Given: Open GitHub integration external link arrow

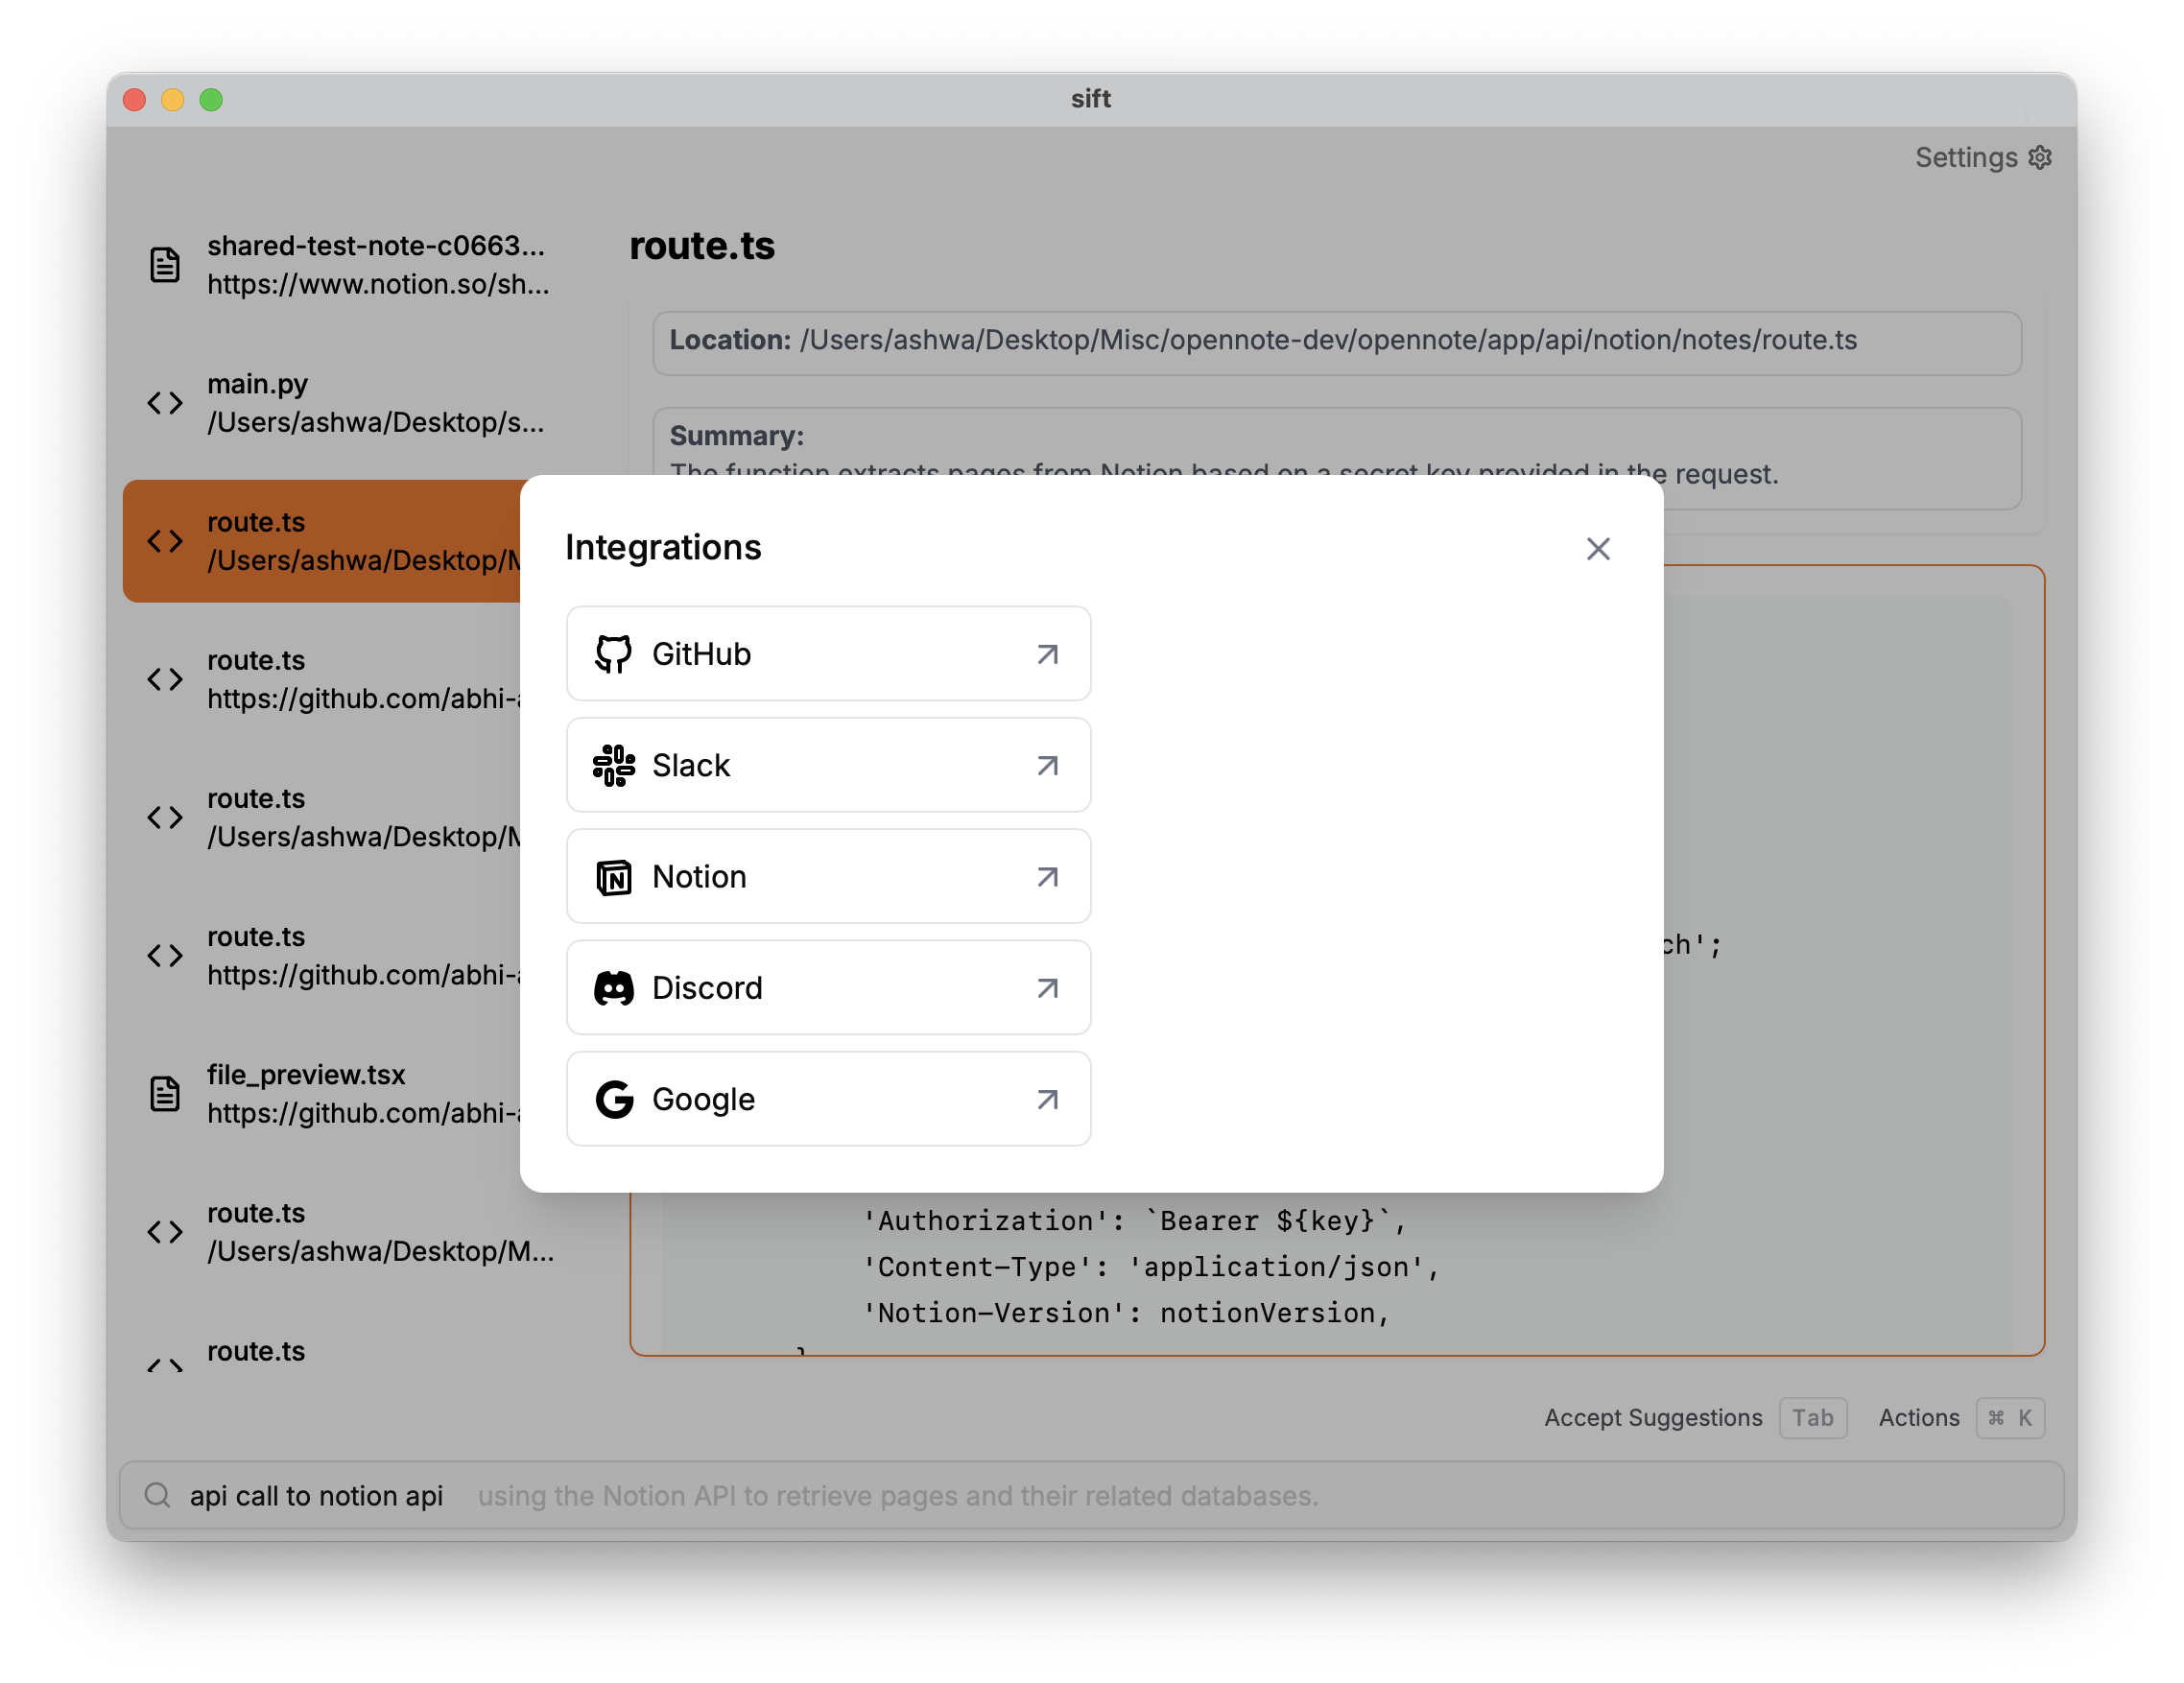Looking at the screenshot, I should click(1047, 654).
